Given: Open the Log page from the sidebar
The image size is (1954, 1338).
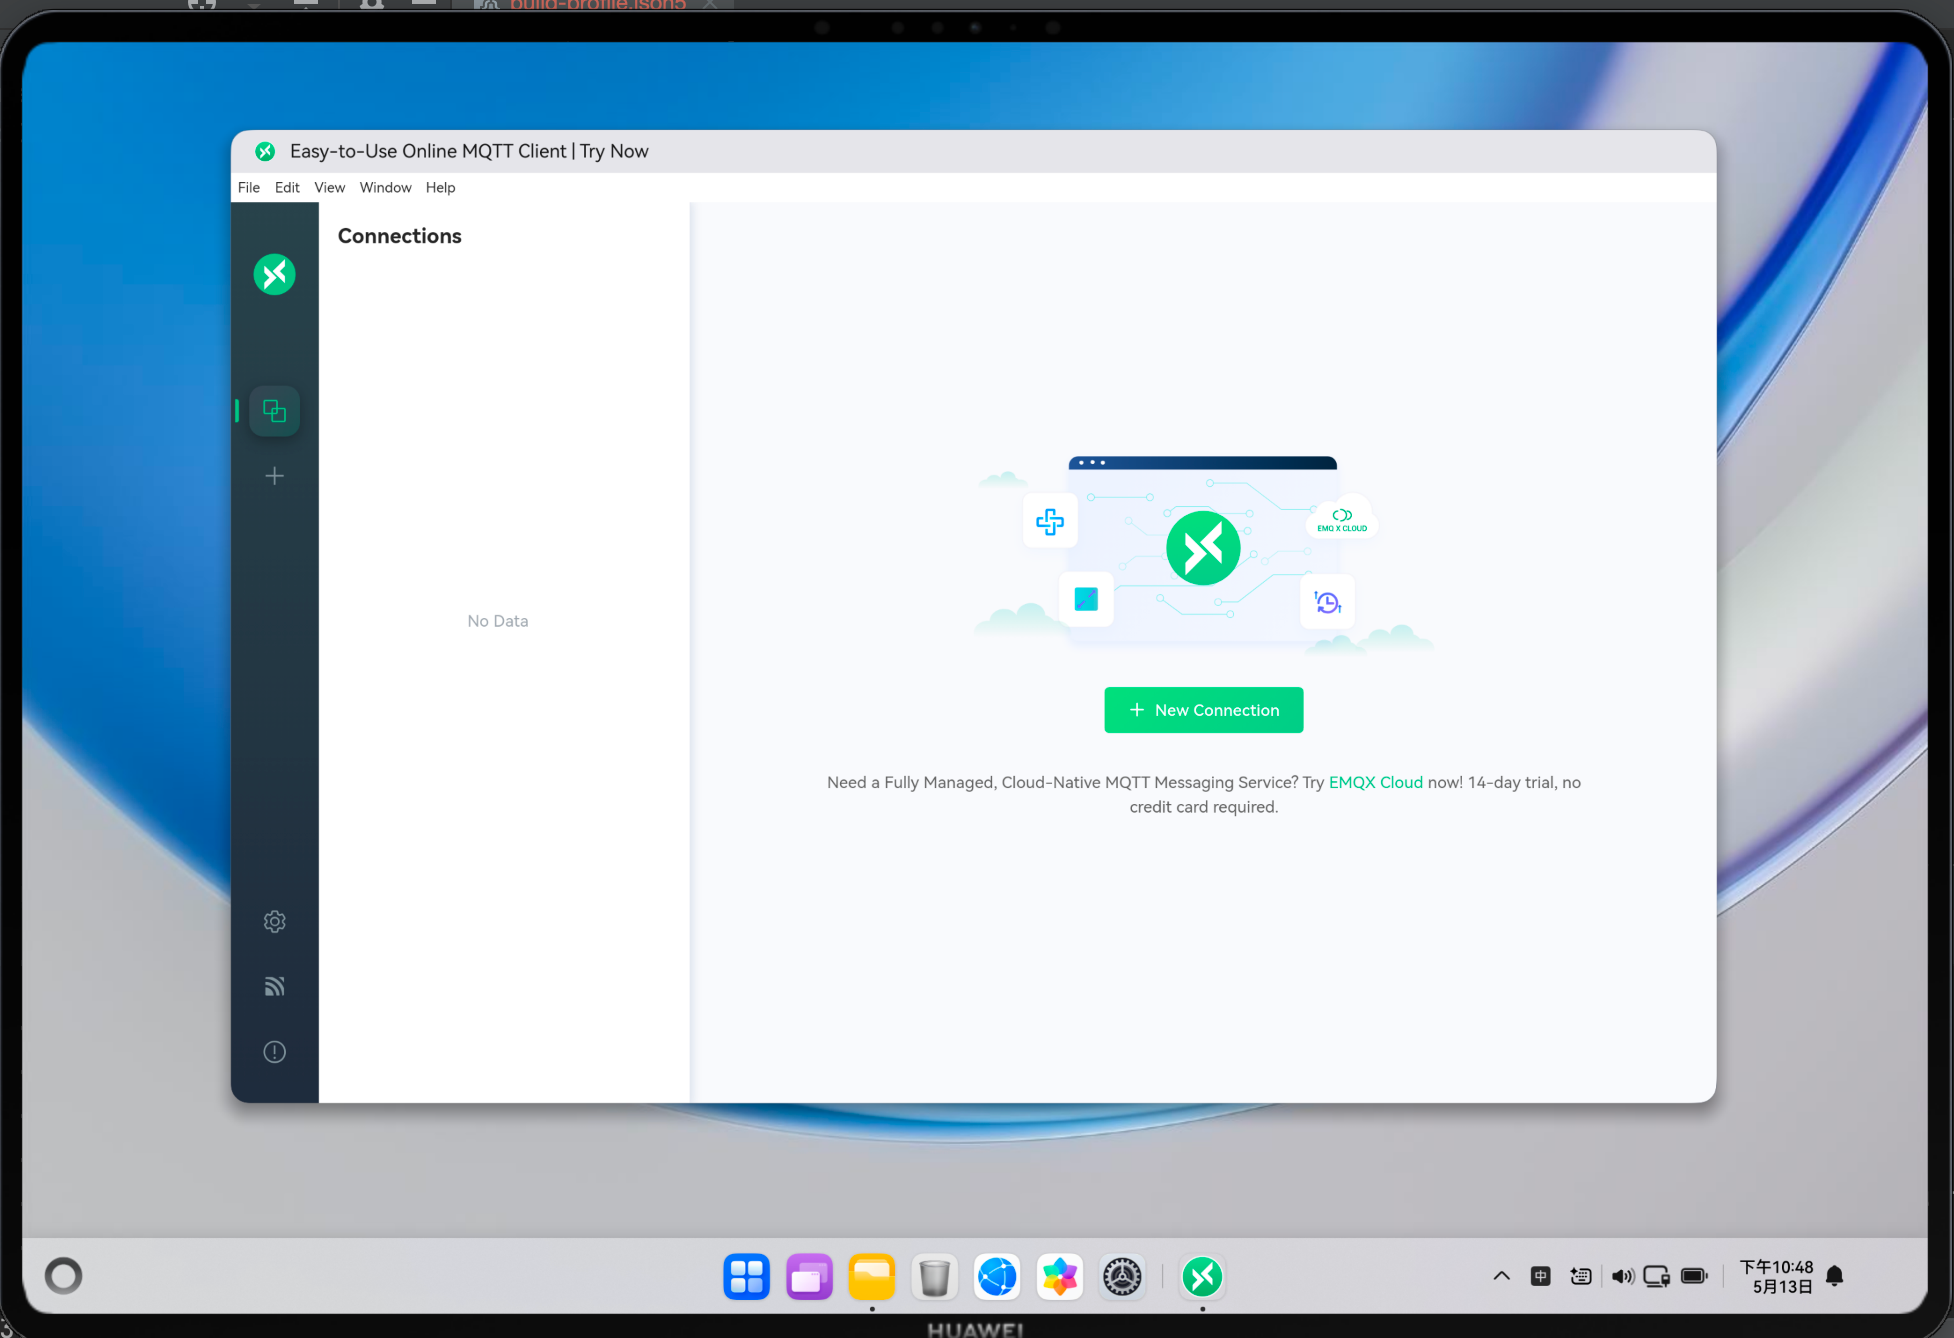Looking at the screenshot, I should (274, 986).
